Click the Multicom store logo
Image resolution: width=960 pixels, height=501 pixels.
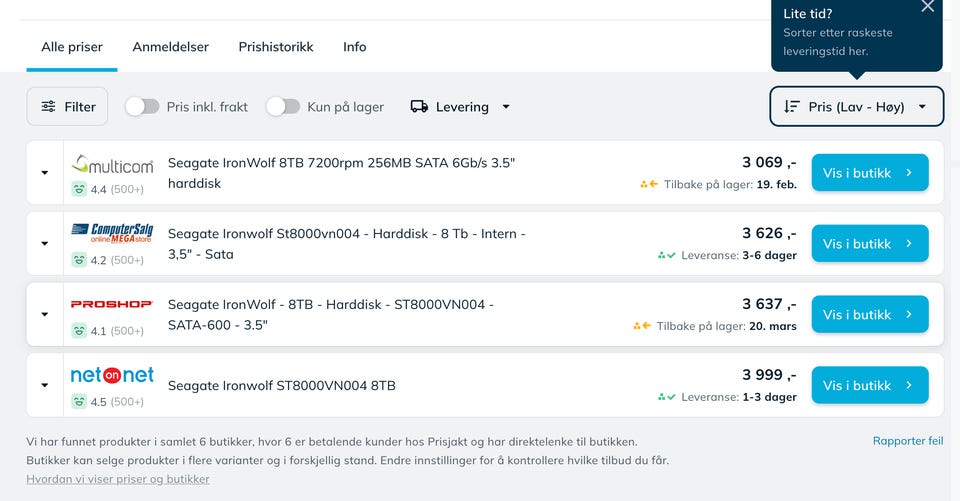coord(112,163)
